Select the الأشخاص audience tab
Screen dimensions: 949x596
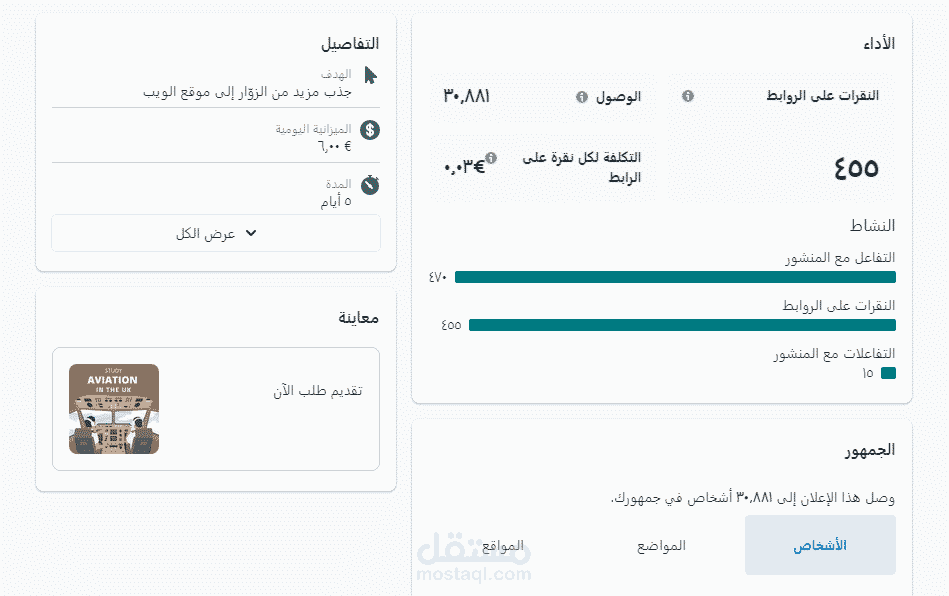[819, 544]
